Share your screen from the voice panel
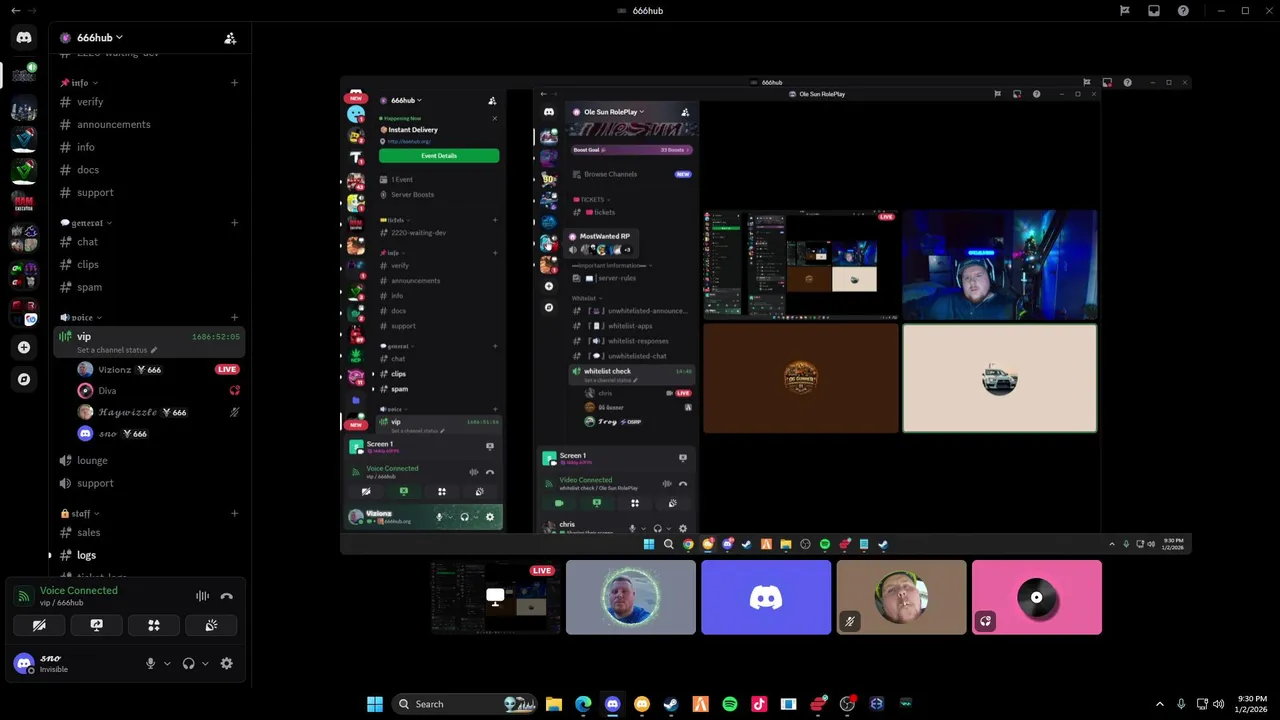 [97, 625]
